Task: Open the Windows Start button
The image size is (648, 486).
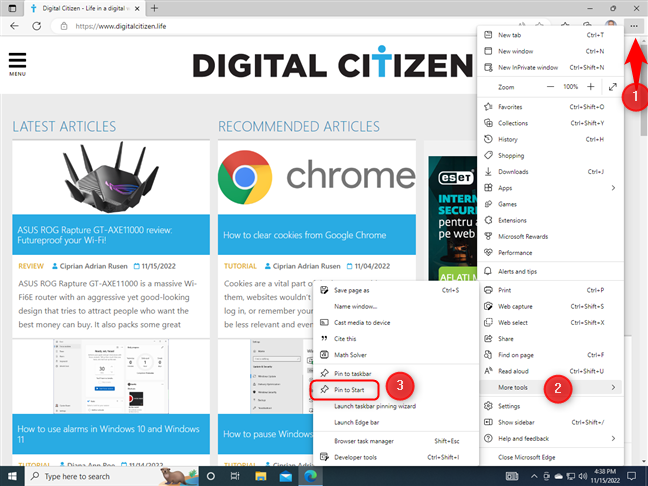Action: point(12,476)
